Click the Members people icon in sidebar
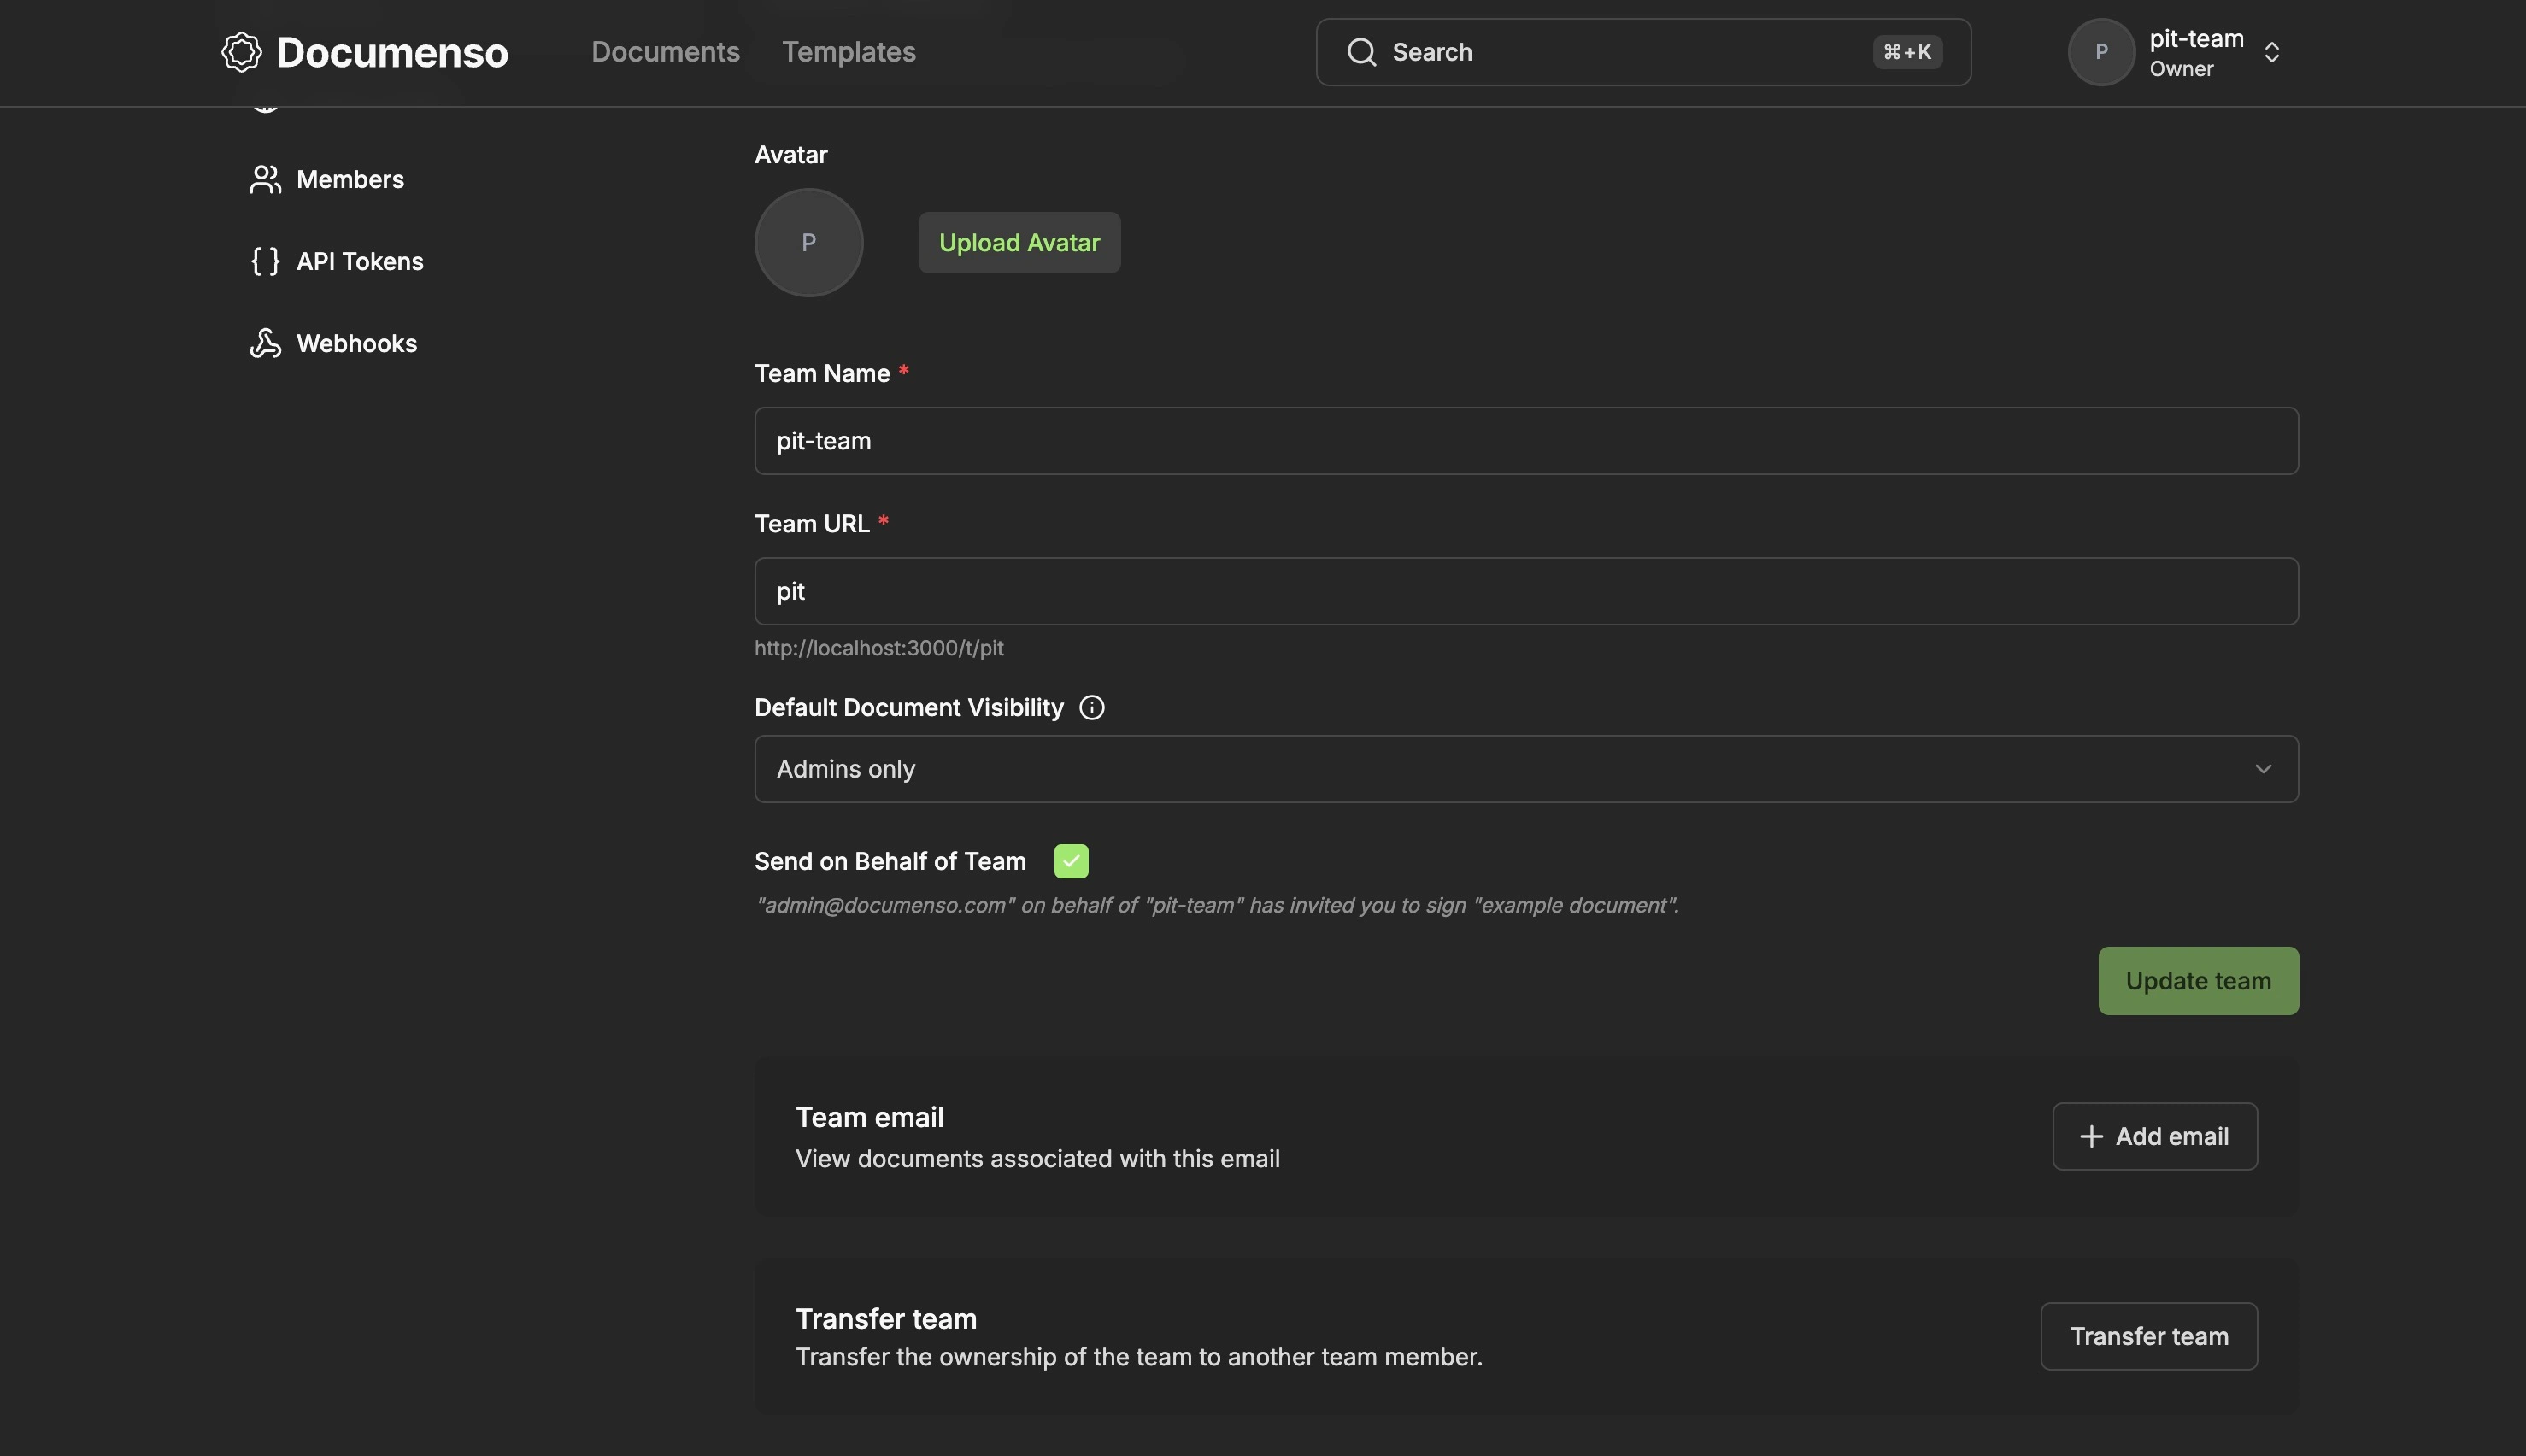This screenshot has width=2526, height=1456. point(265,180)
